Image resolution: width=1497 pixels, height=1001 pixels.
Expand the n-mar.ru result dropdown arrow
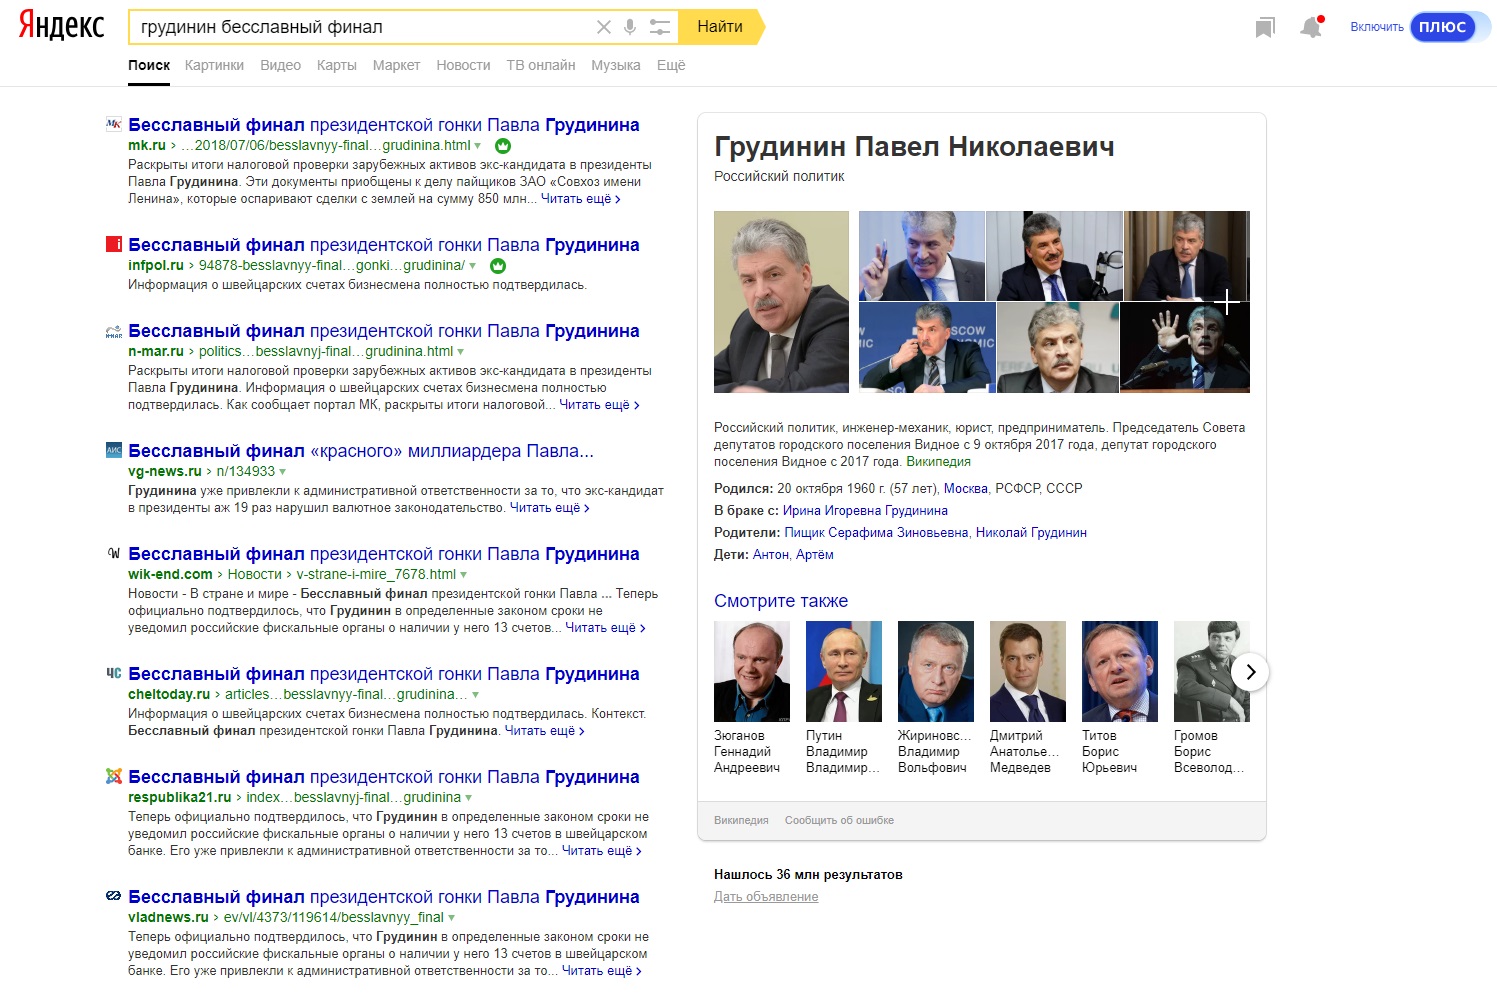(461, 352)
